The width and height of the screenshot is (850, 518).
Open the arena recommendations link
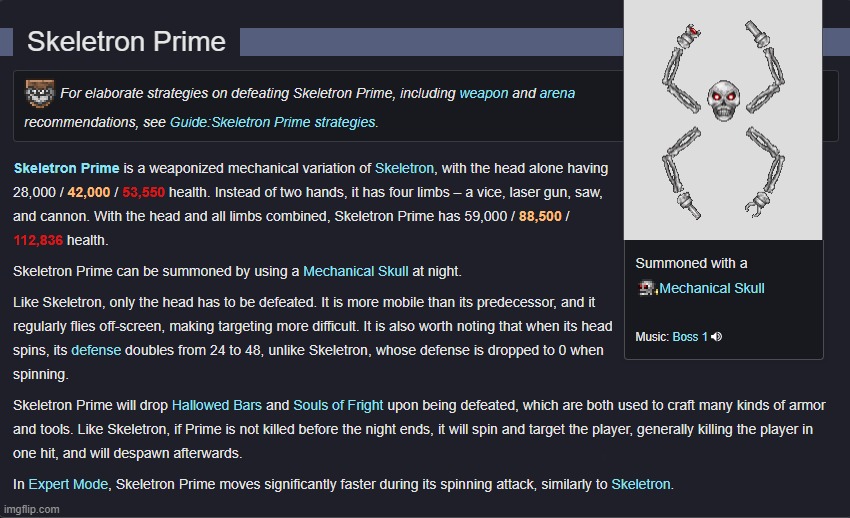(x=557, y=93)
